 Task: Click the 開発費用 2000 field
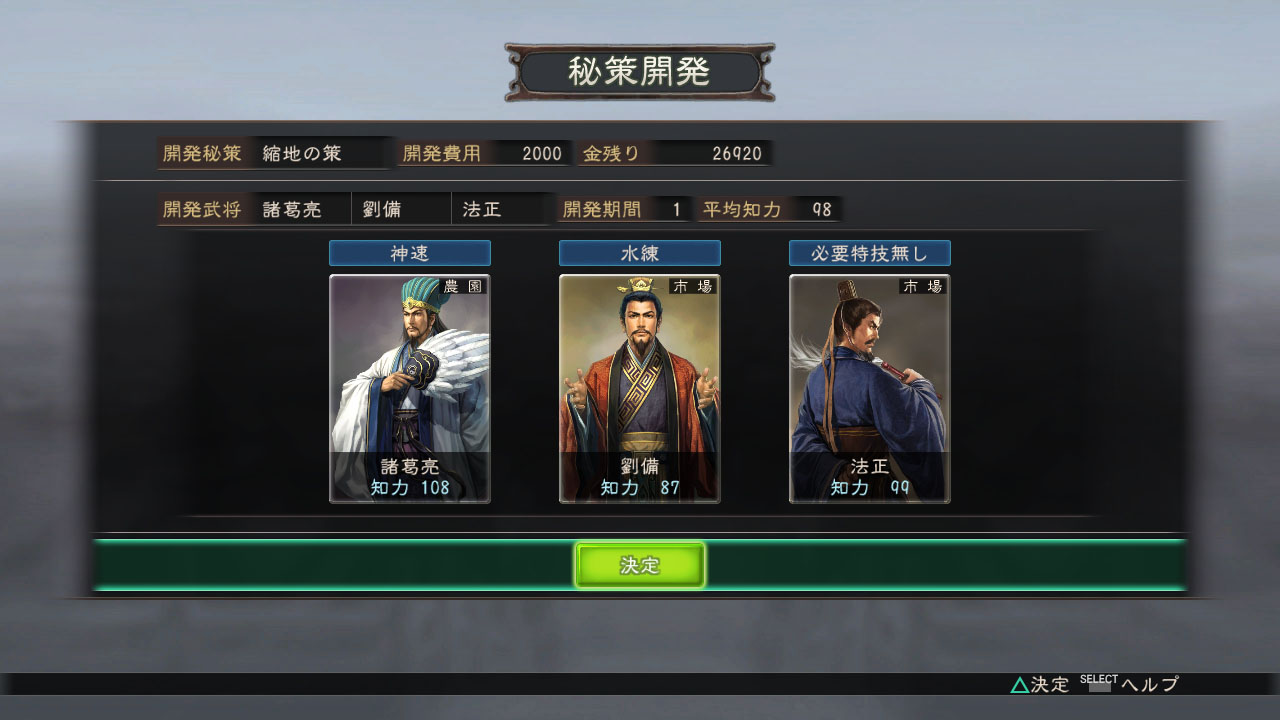[484, 154]
